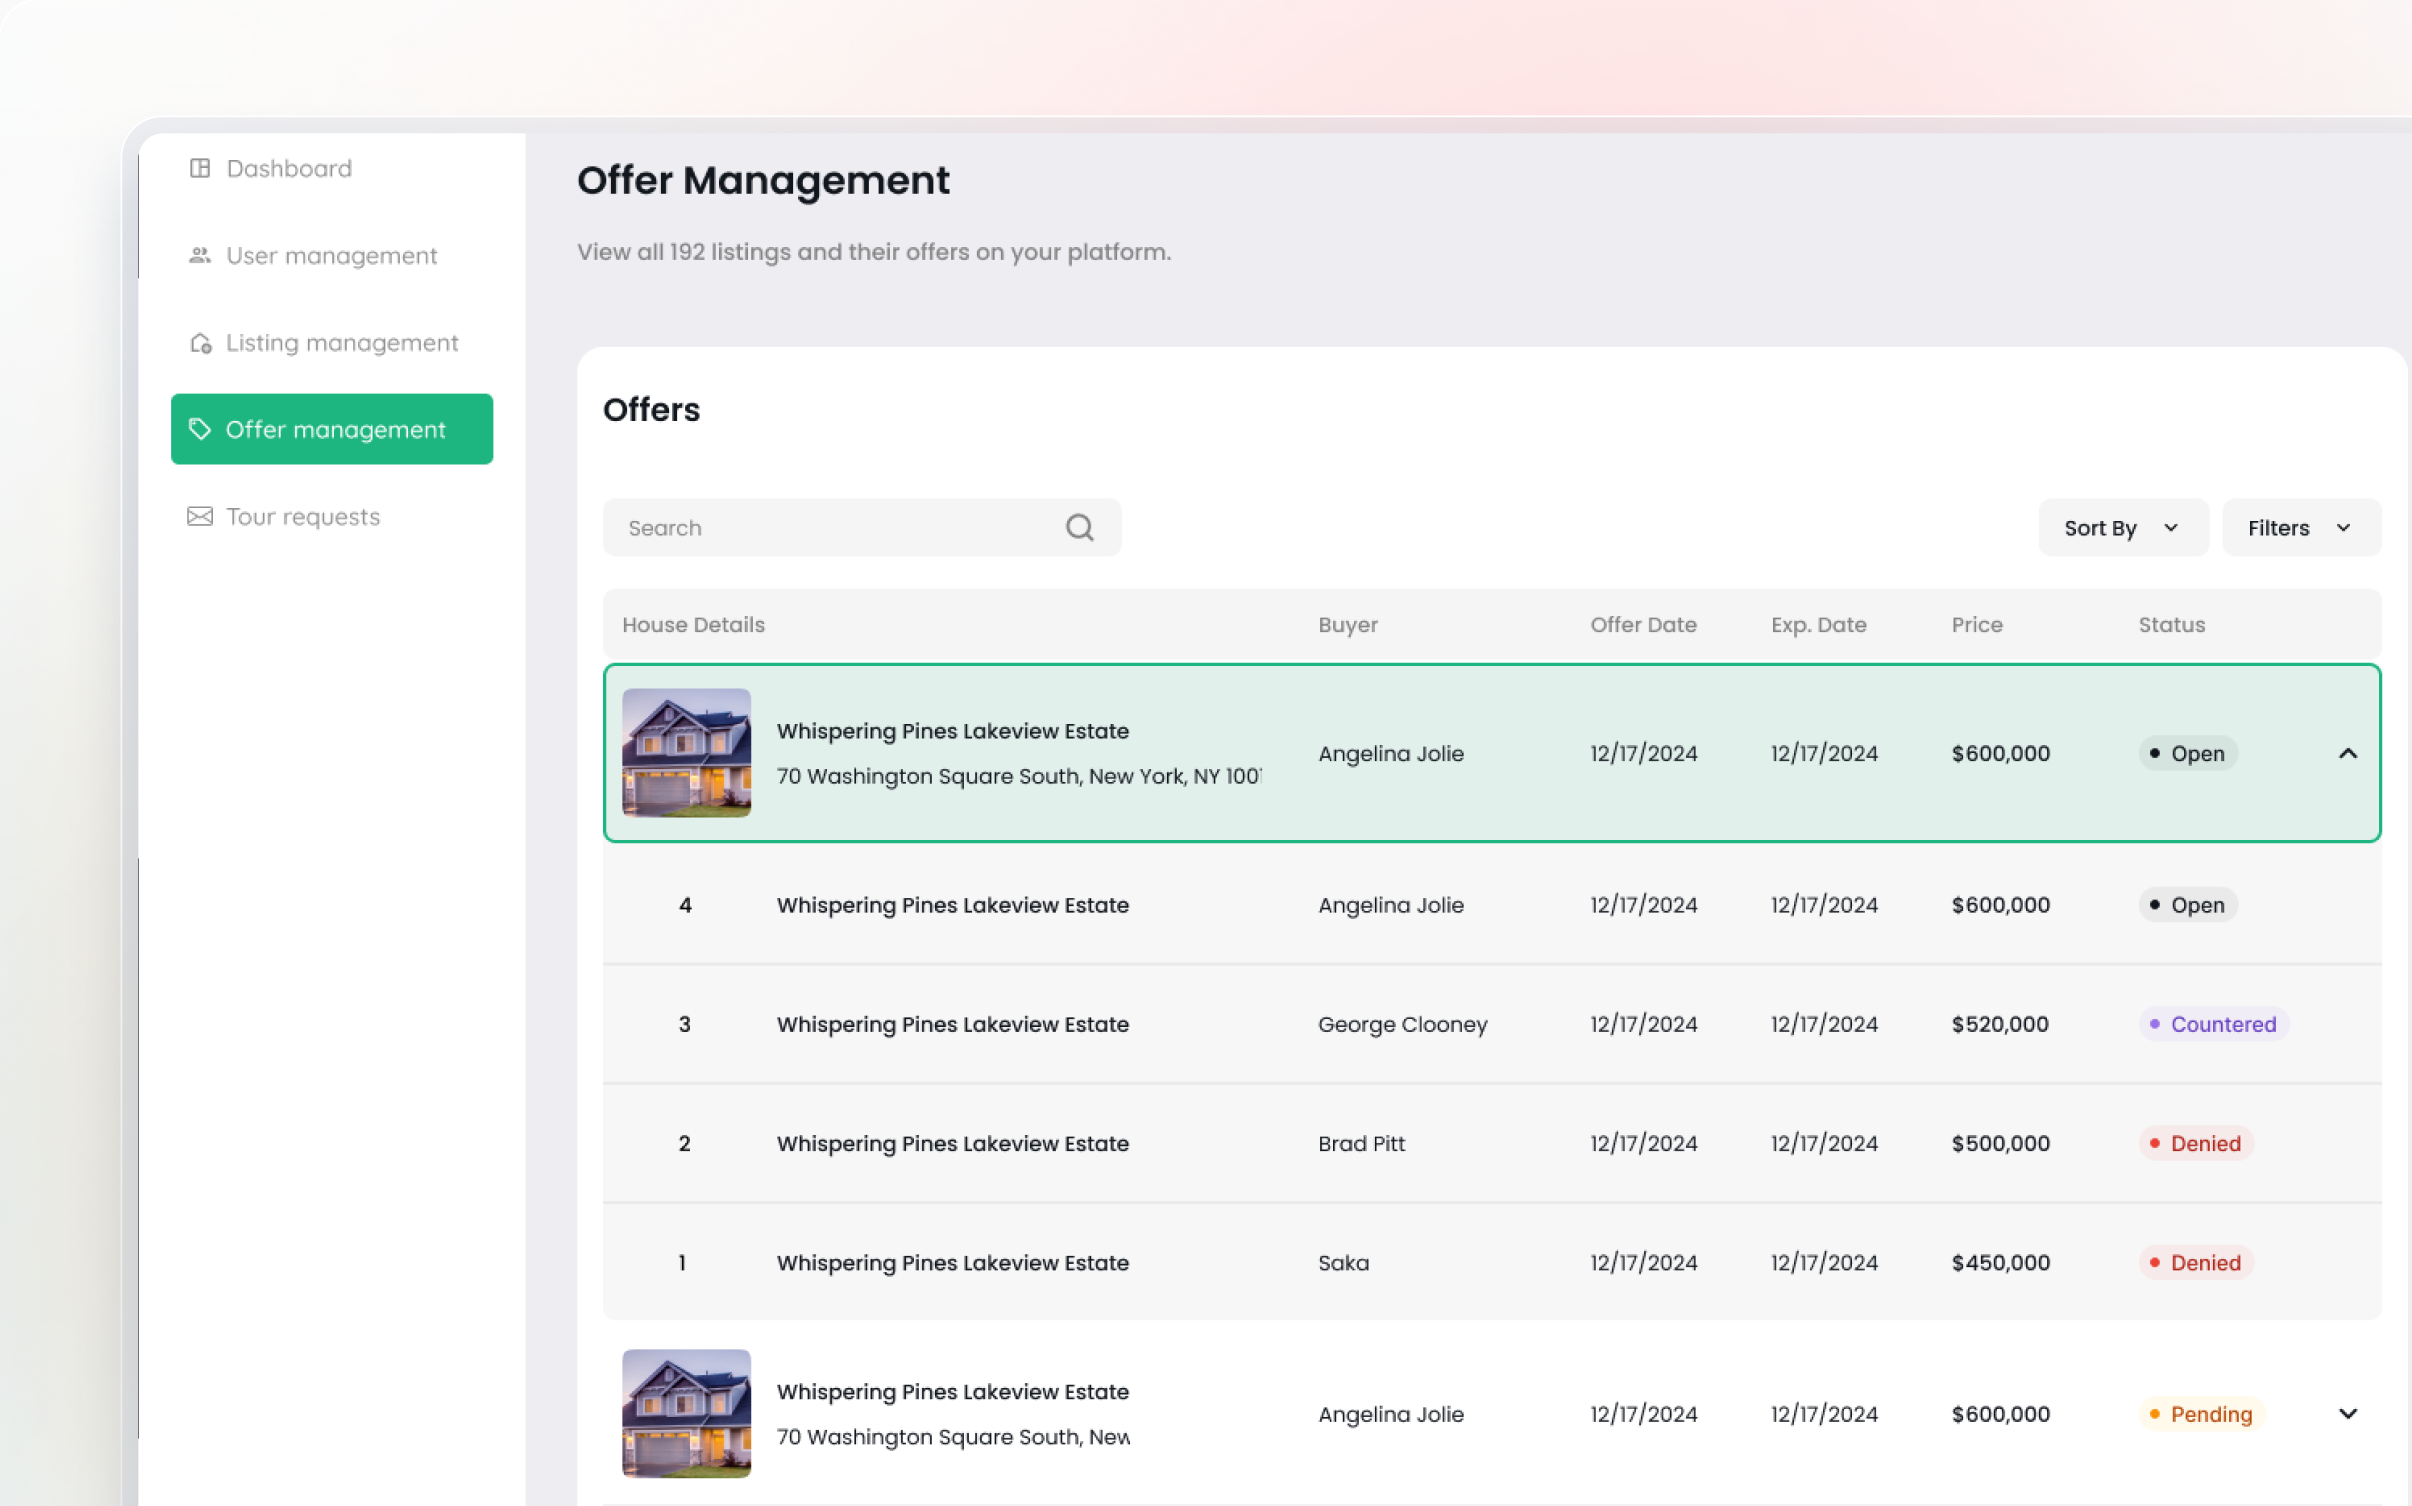Open Tour requests from sidebar
The width and height of the screenshot is (2412, 1506).
(302, 516)
